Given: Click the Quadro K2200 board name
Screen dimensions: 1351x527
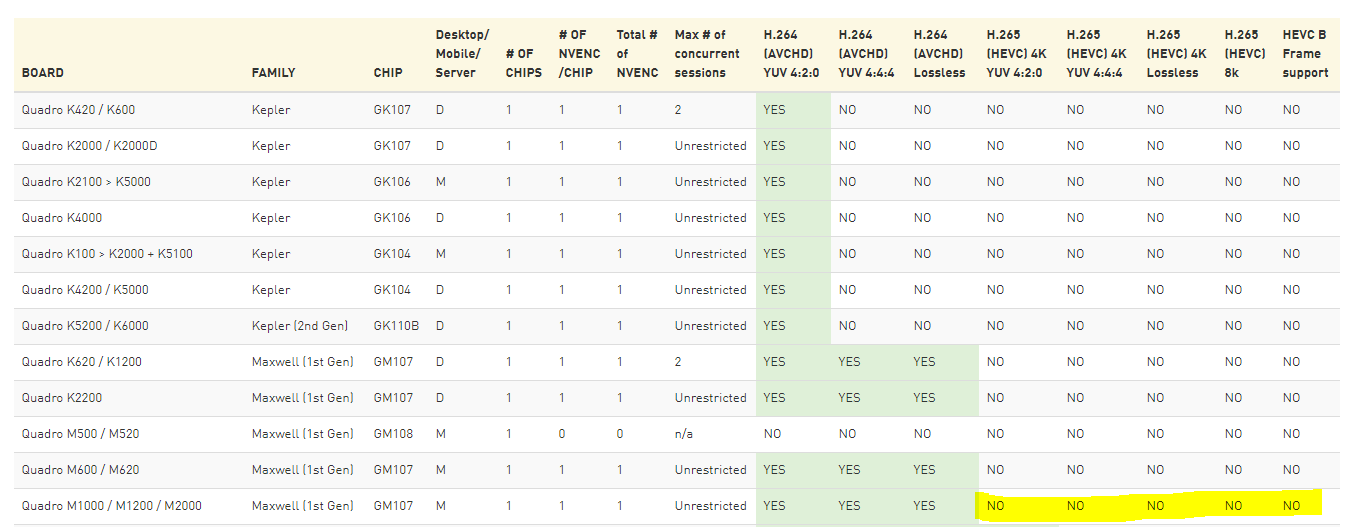Looking at the screenshot, I should point(62,398).
